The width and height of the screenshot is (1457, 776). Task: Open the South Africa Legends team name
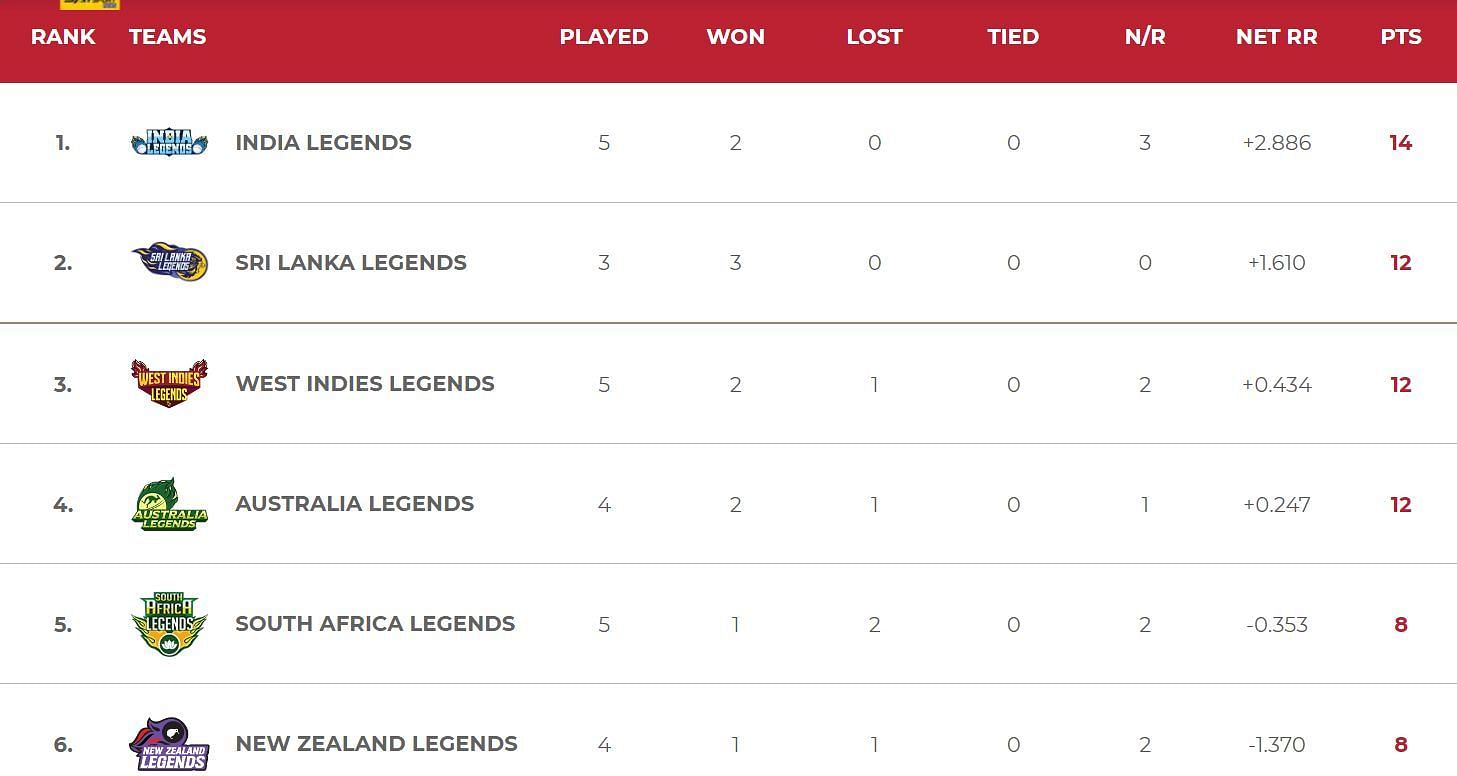[375, 624]
